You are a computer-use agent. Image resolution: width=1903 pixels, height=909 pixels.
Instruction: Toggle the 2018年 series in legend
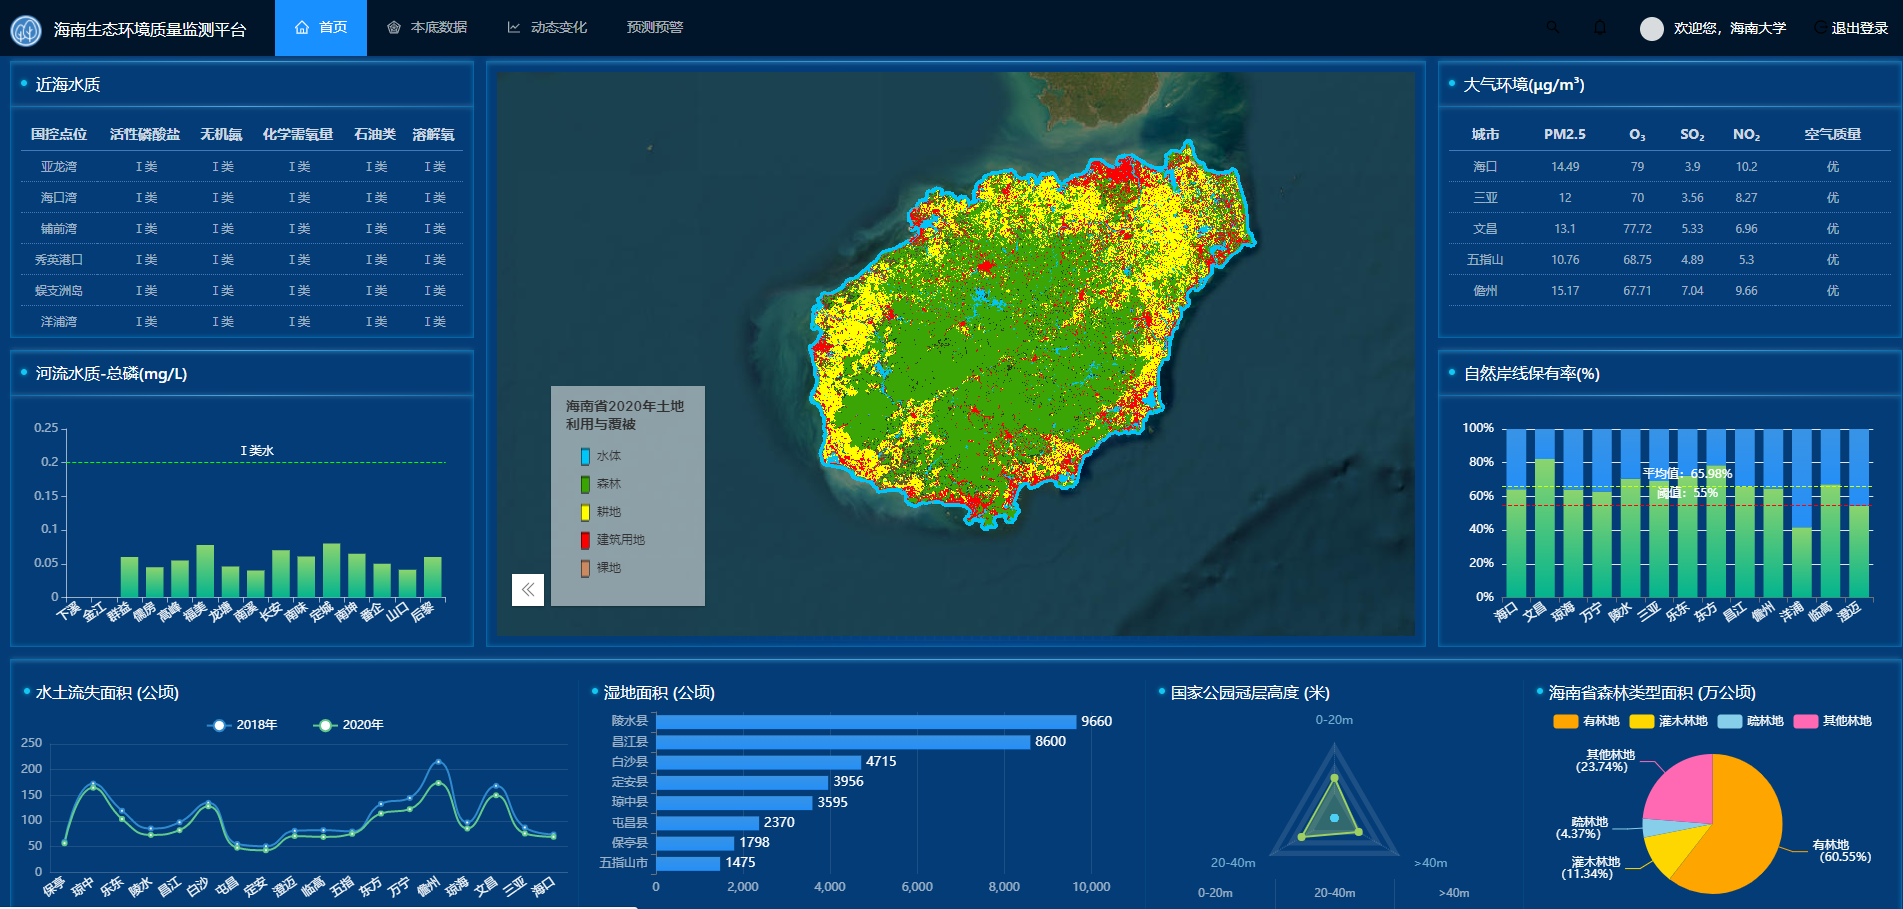coord(242,725)
